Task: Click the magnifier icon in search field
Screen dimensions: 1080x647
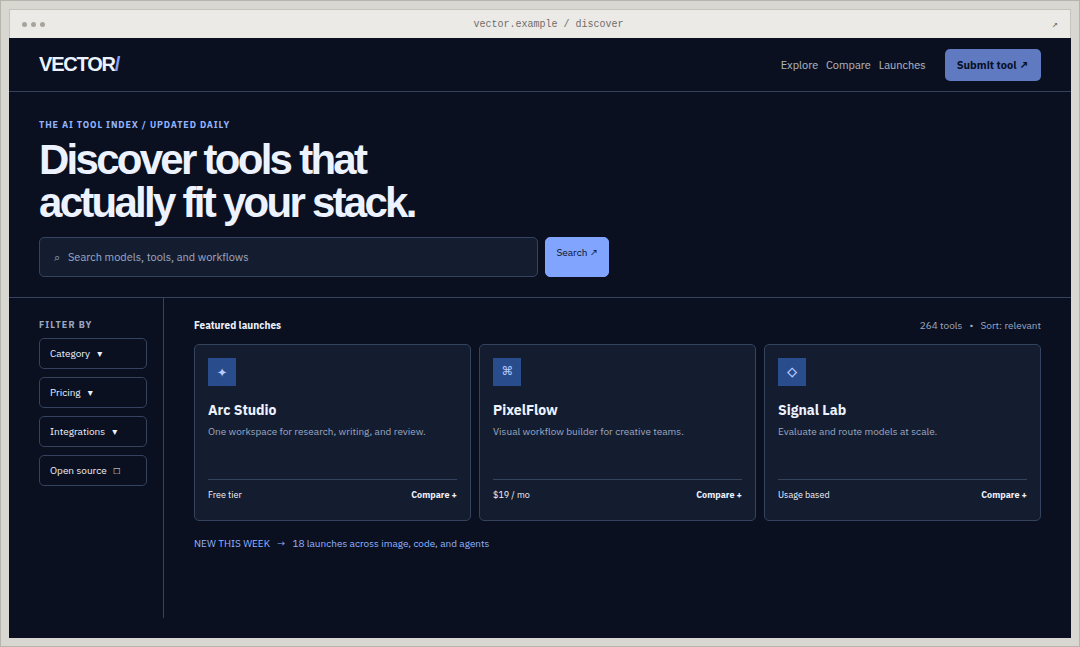Action: coord(56,258)
